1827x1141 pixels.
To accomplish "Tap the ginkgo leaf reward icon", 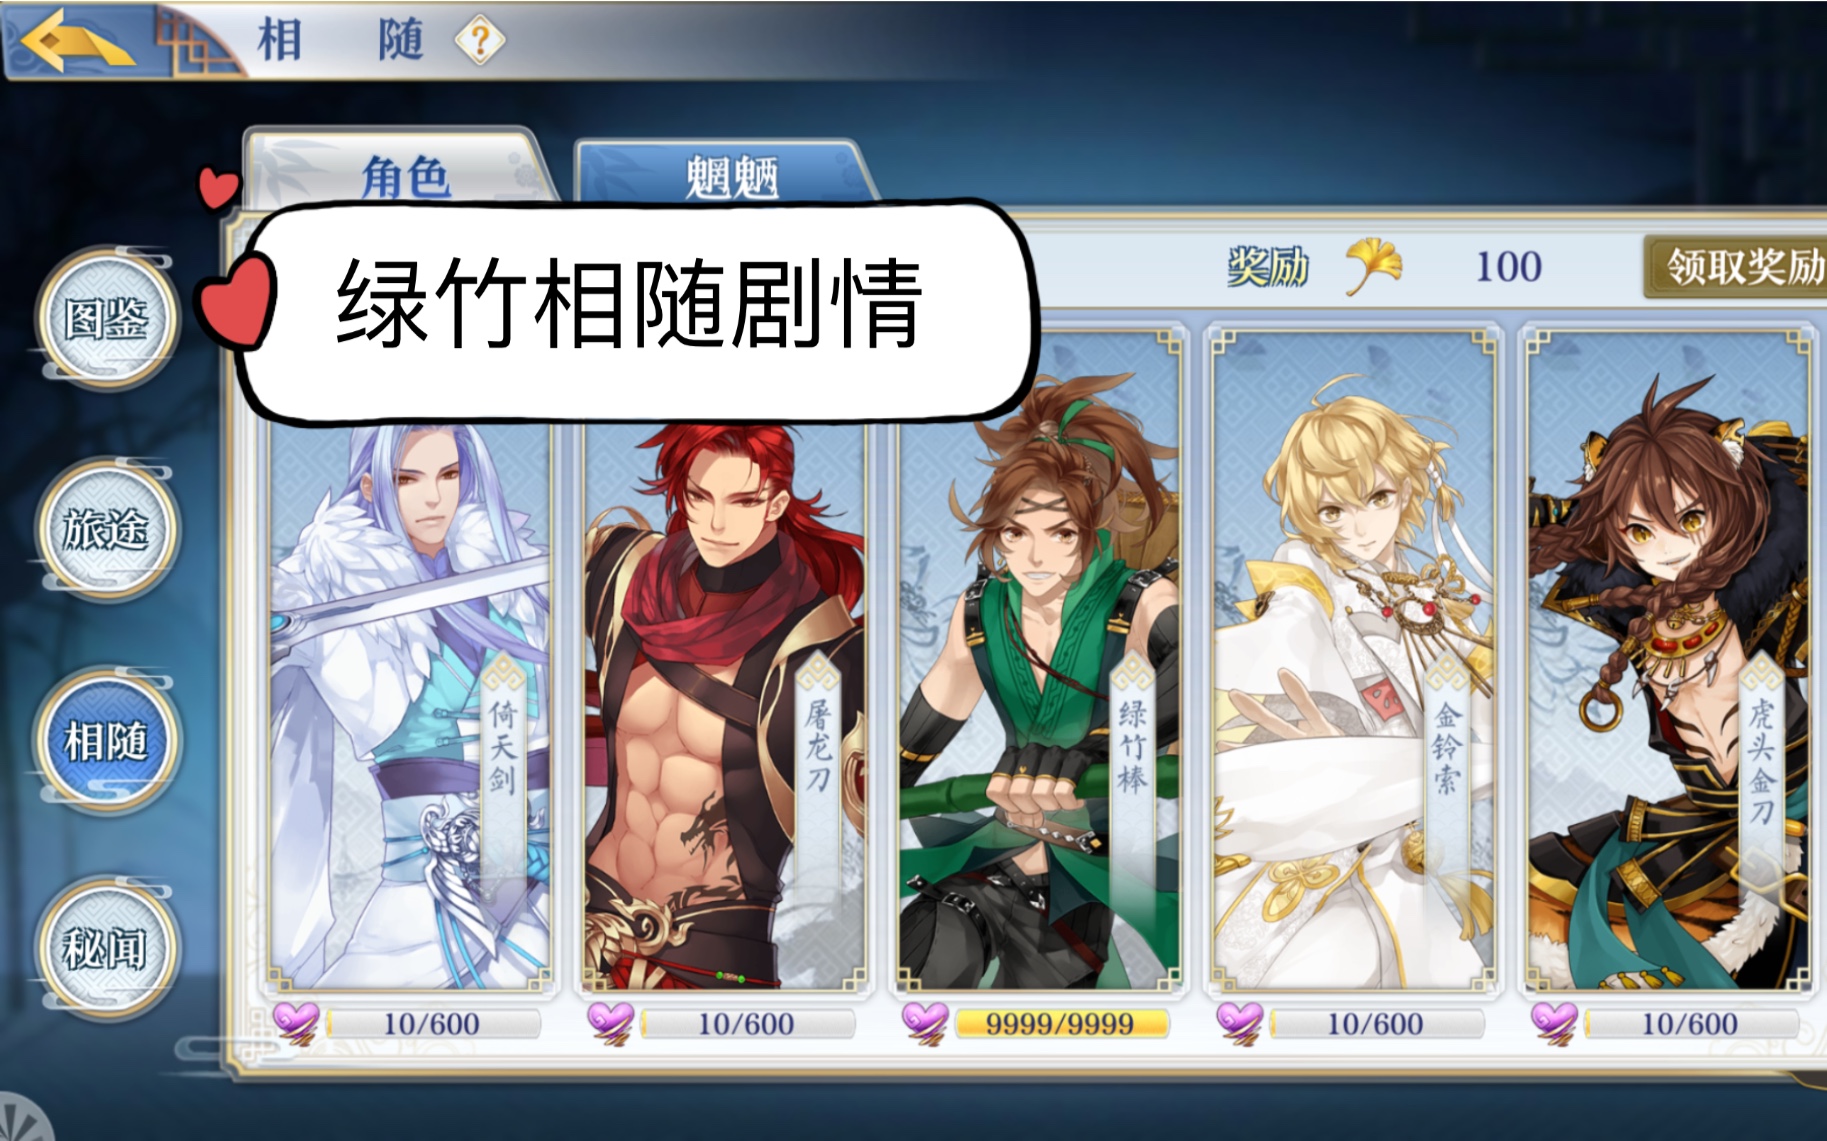I will (x=1372, y=266).
